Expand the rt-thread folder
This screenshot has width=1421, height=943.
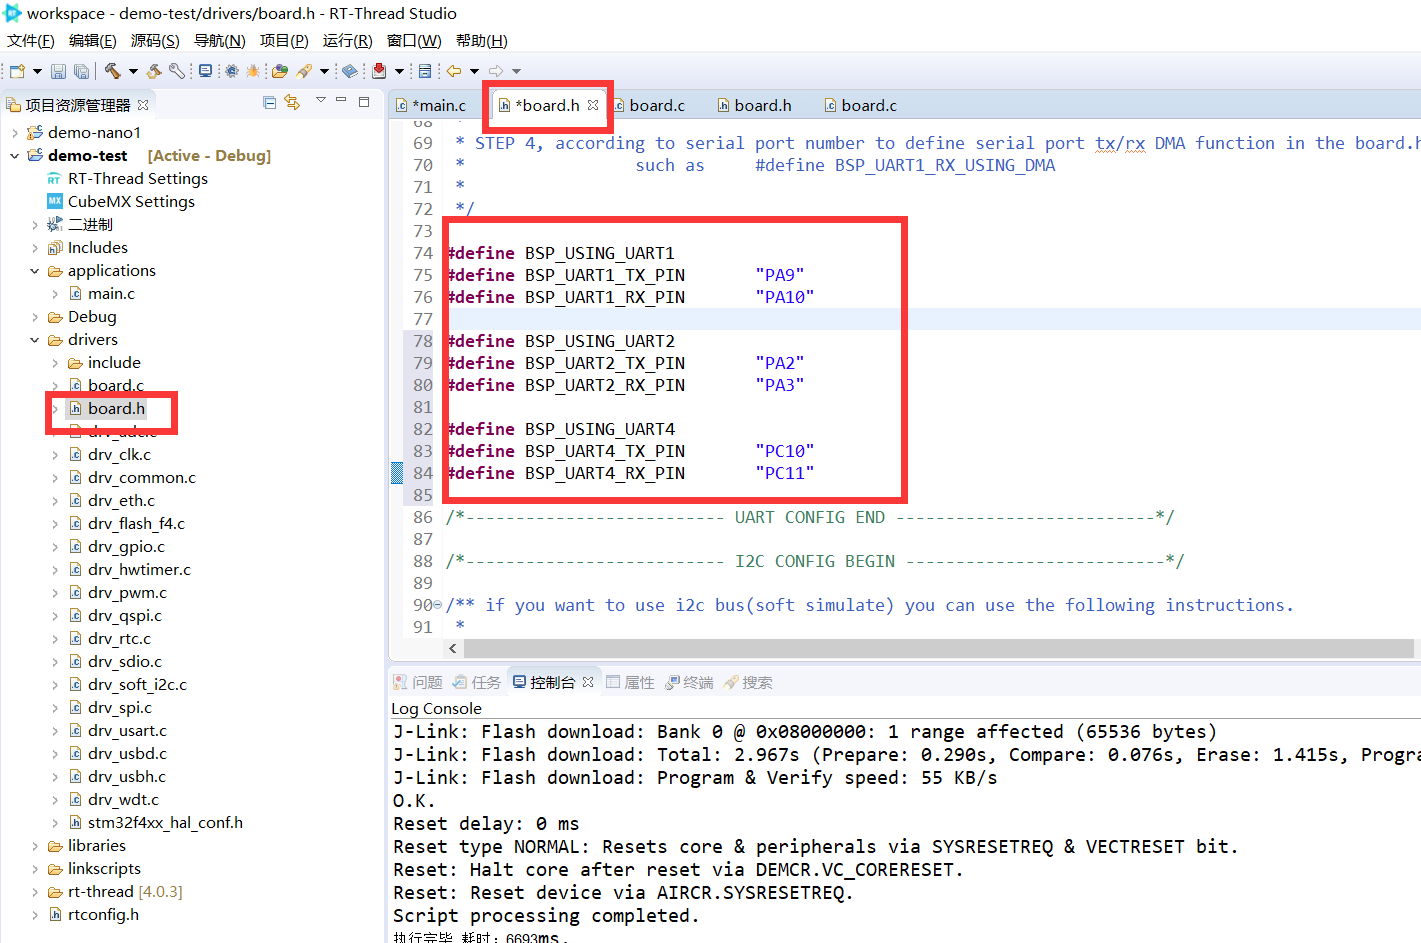pos(34,892)
